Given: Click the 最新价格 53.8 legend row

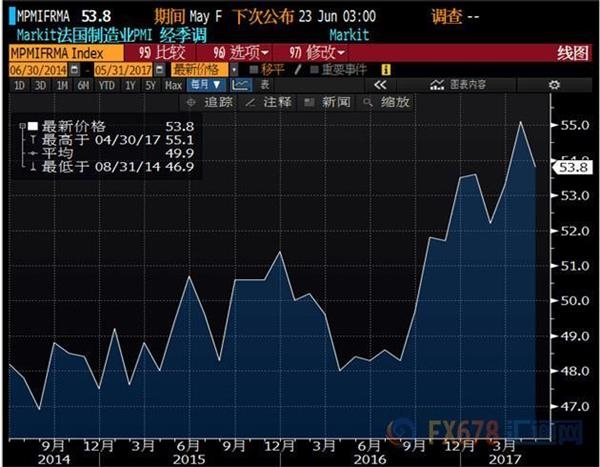Looking at the screenshot, I should (x=112, y=126).
